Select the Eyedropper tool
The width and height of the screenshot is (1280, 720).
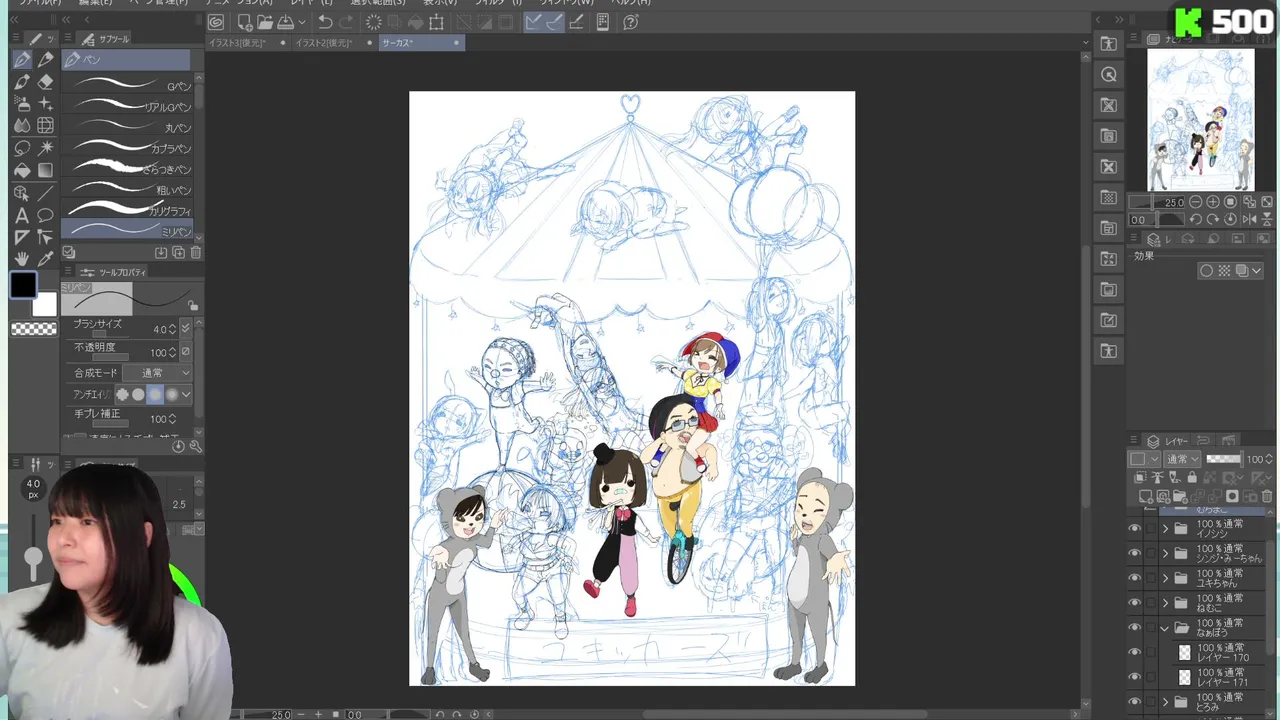46,259
